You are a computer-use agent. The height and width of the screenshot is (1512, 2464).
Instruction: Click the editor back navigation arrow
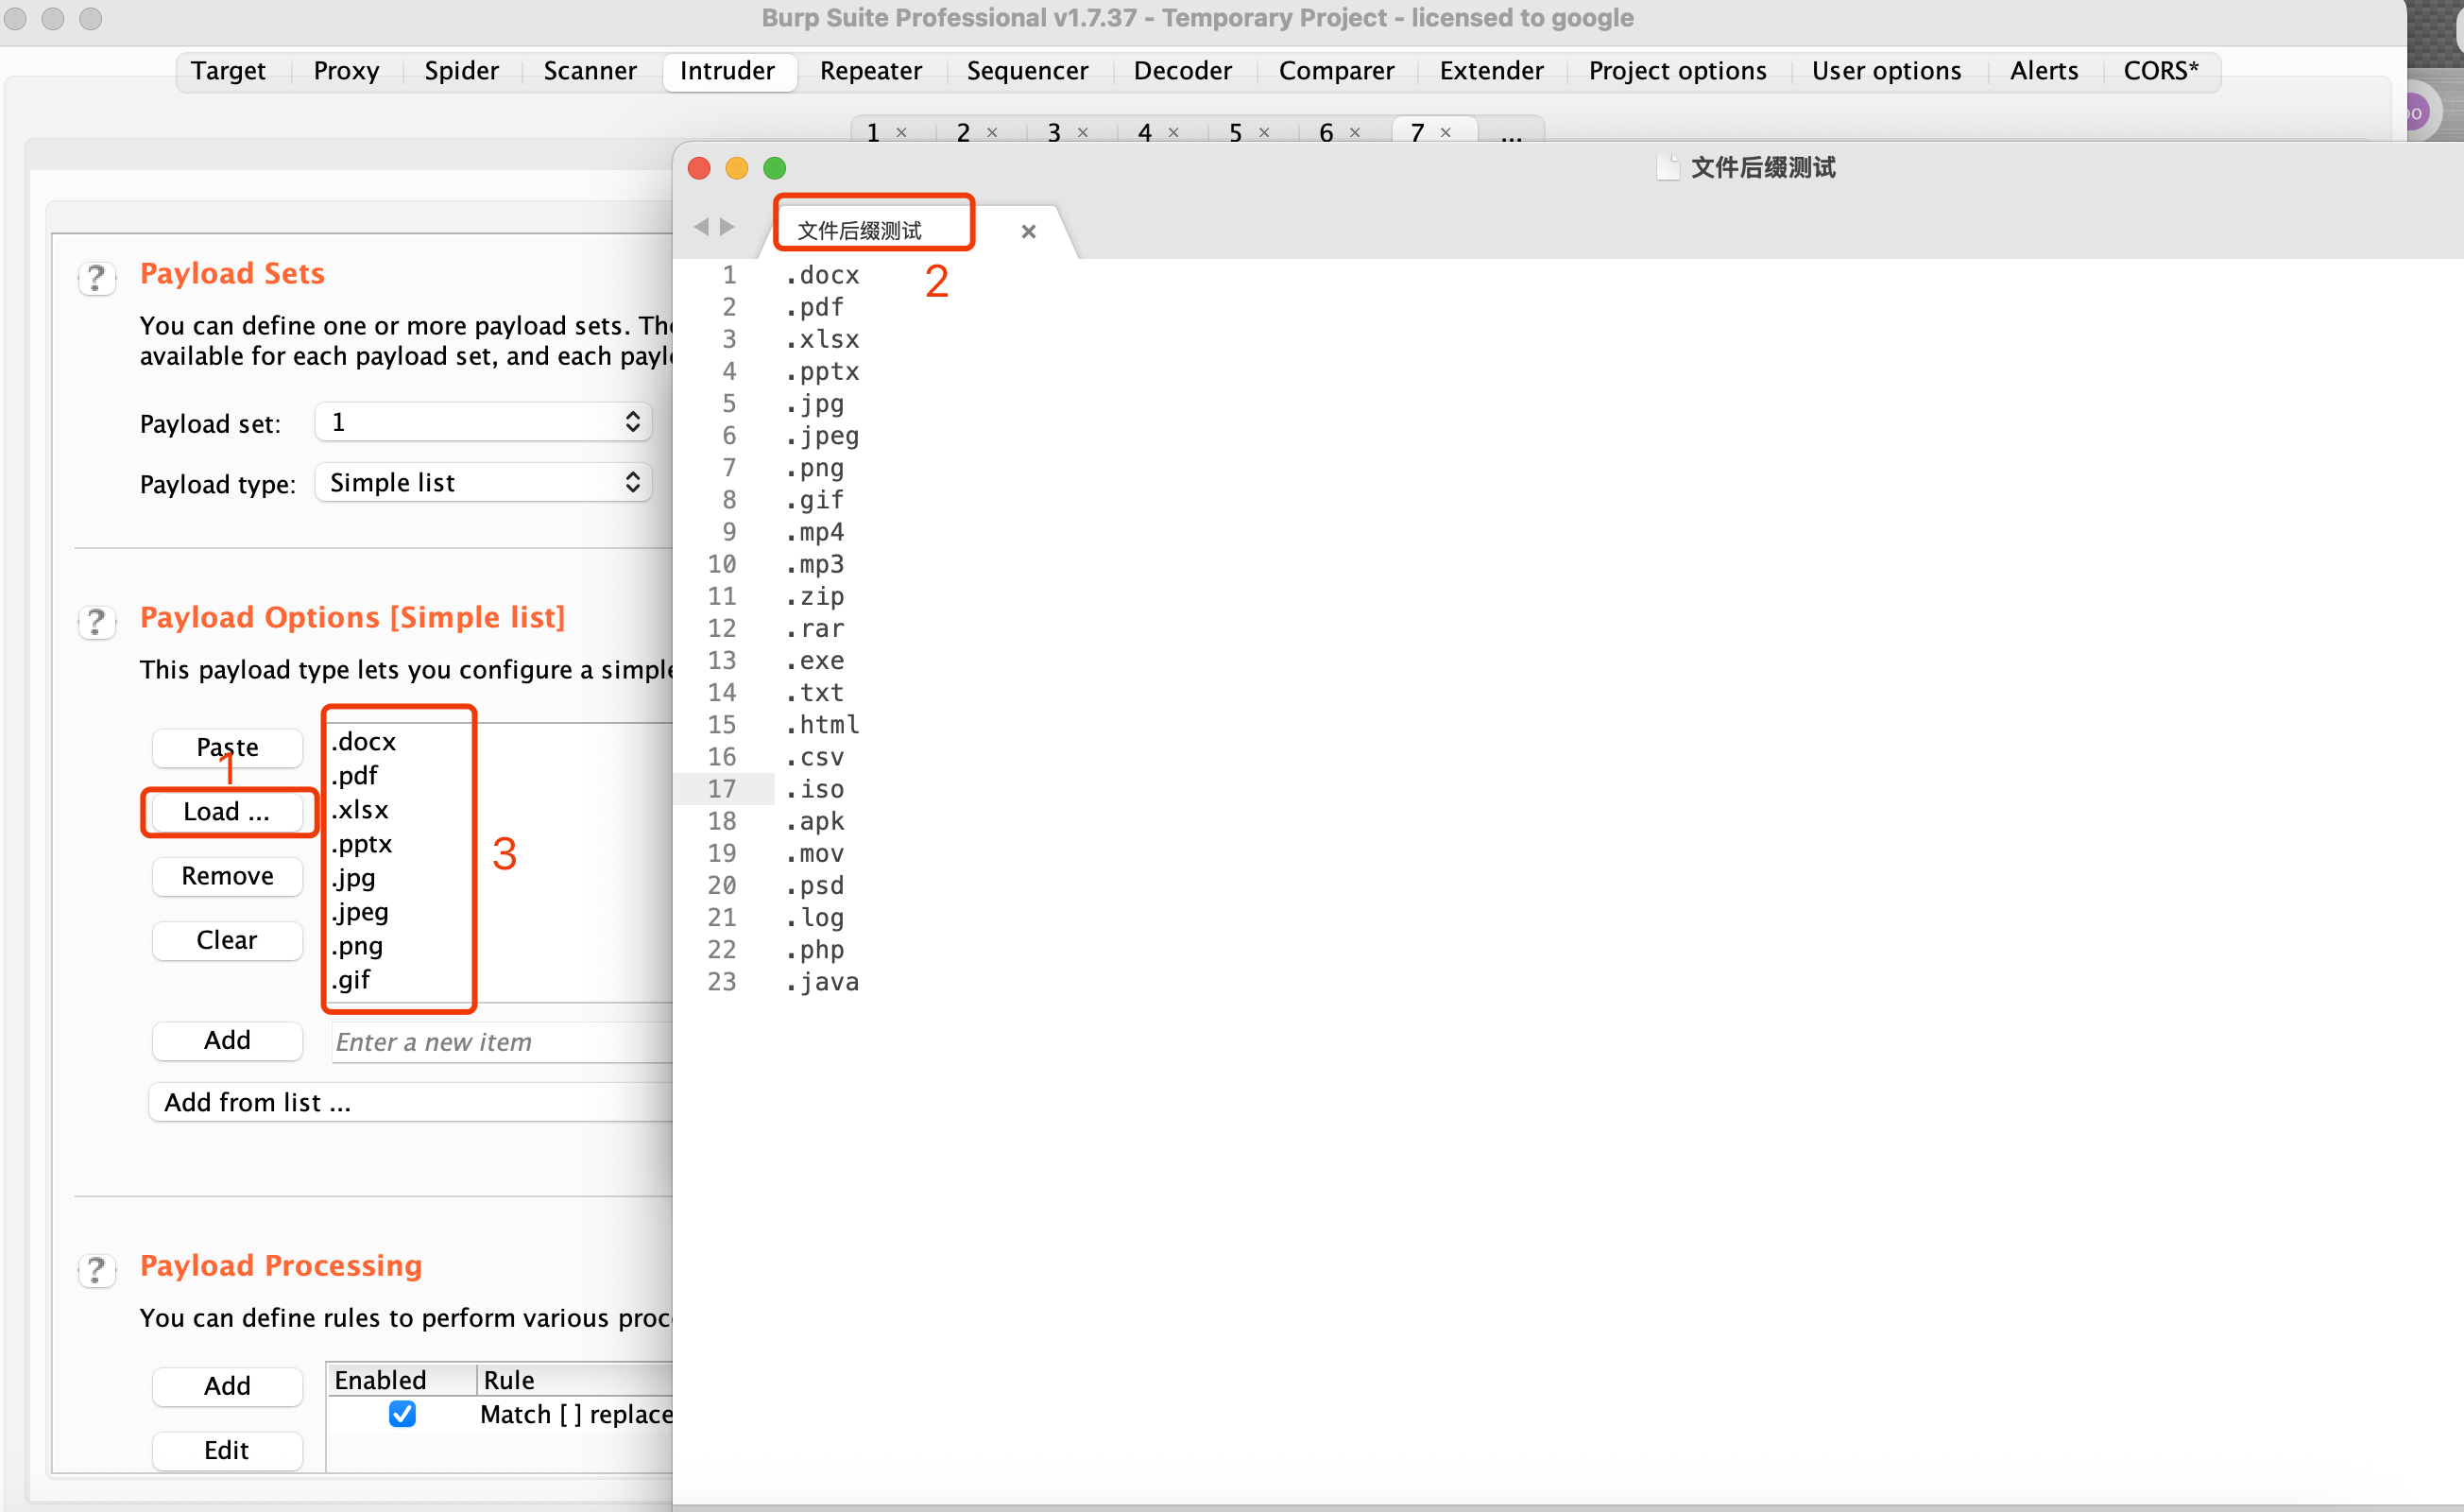coord(701,227)
